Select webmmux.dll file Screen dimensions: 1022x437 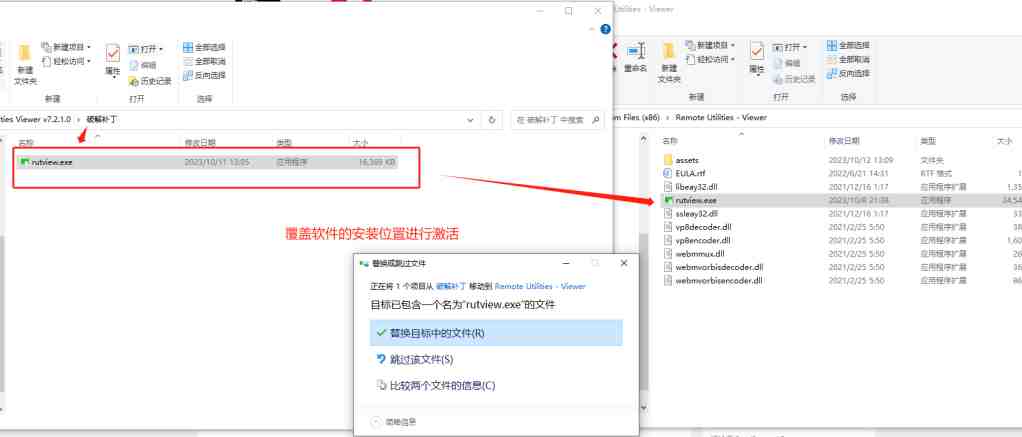pos(699,254)
